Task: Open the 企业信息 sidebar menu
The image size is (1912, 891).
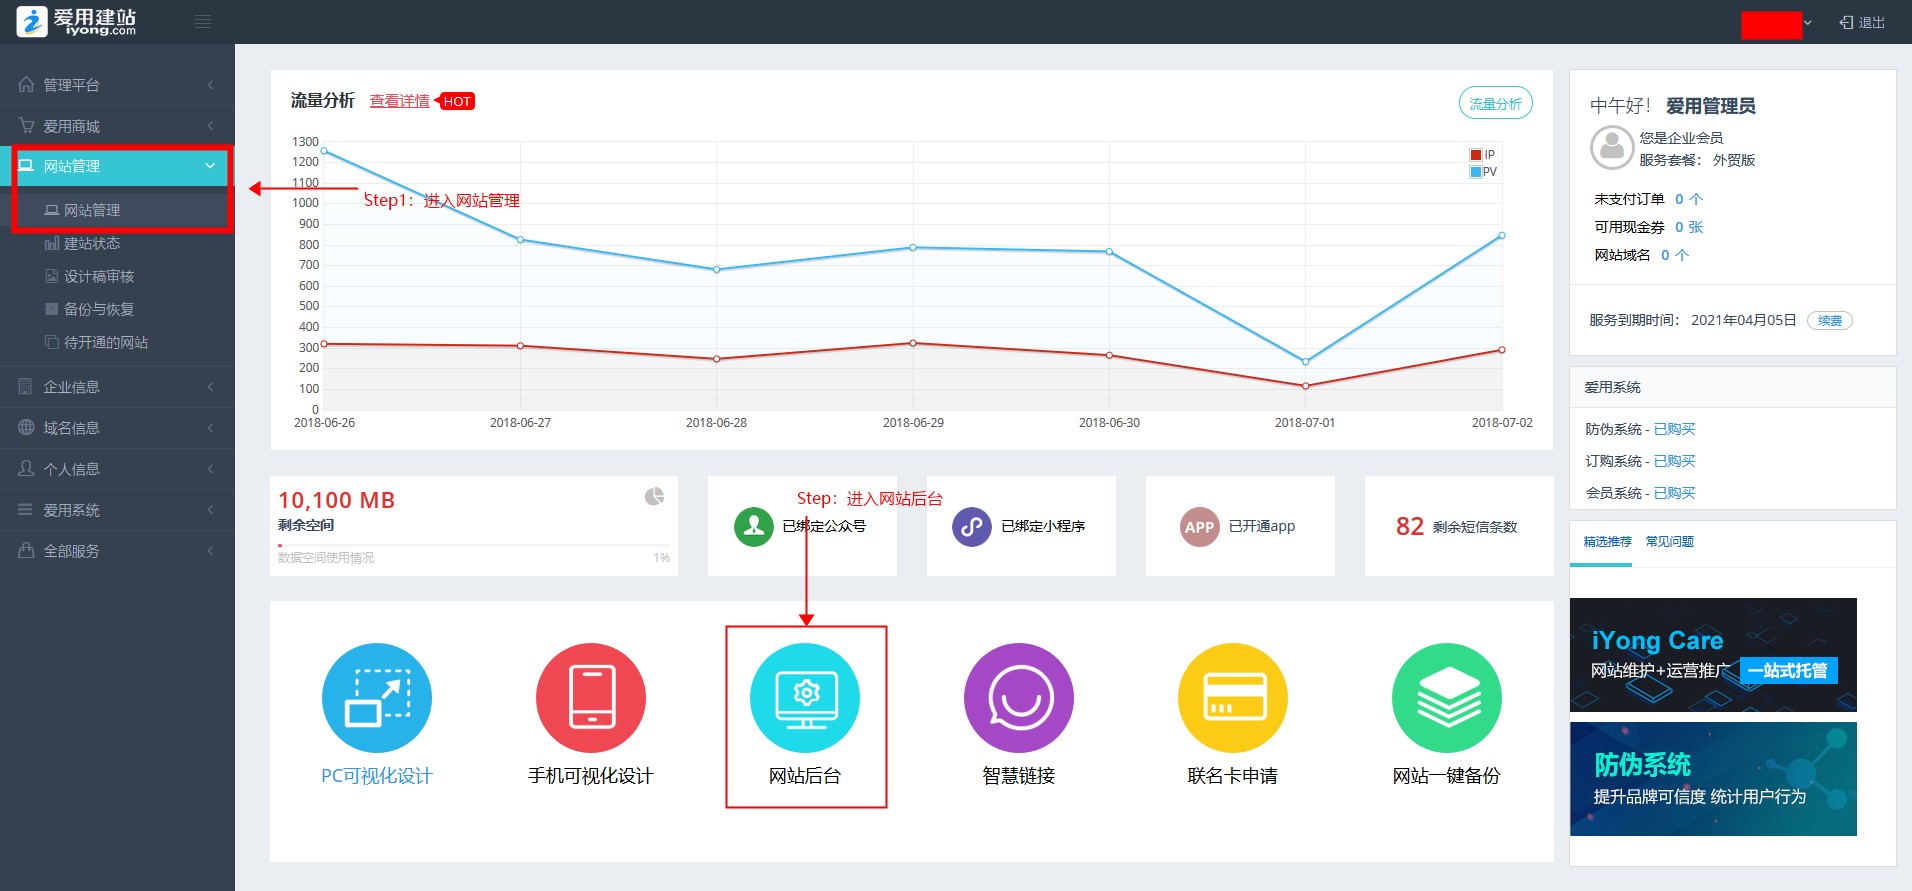Action: click(x=117, y=387)
